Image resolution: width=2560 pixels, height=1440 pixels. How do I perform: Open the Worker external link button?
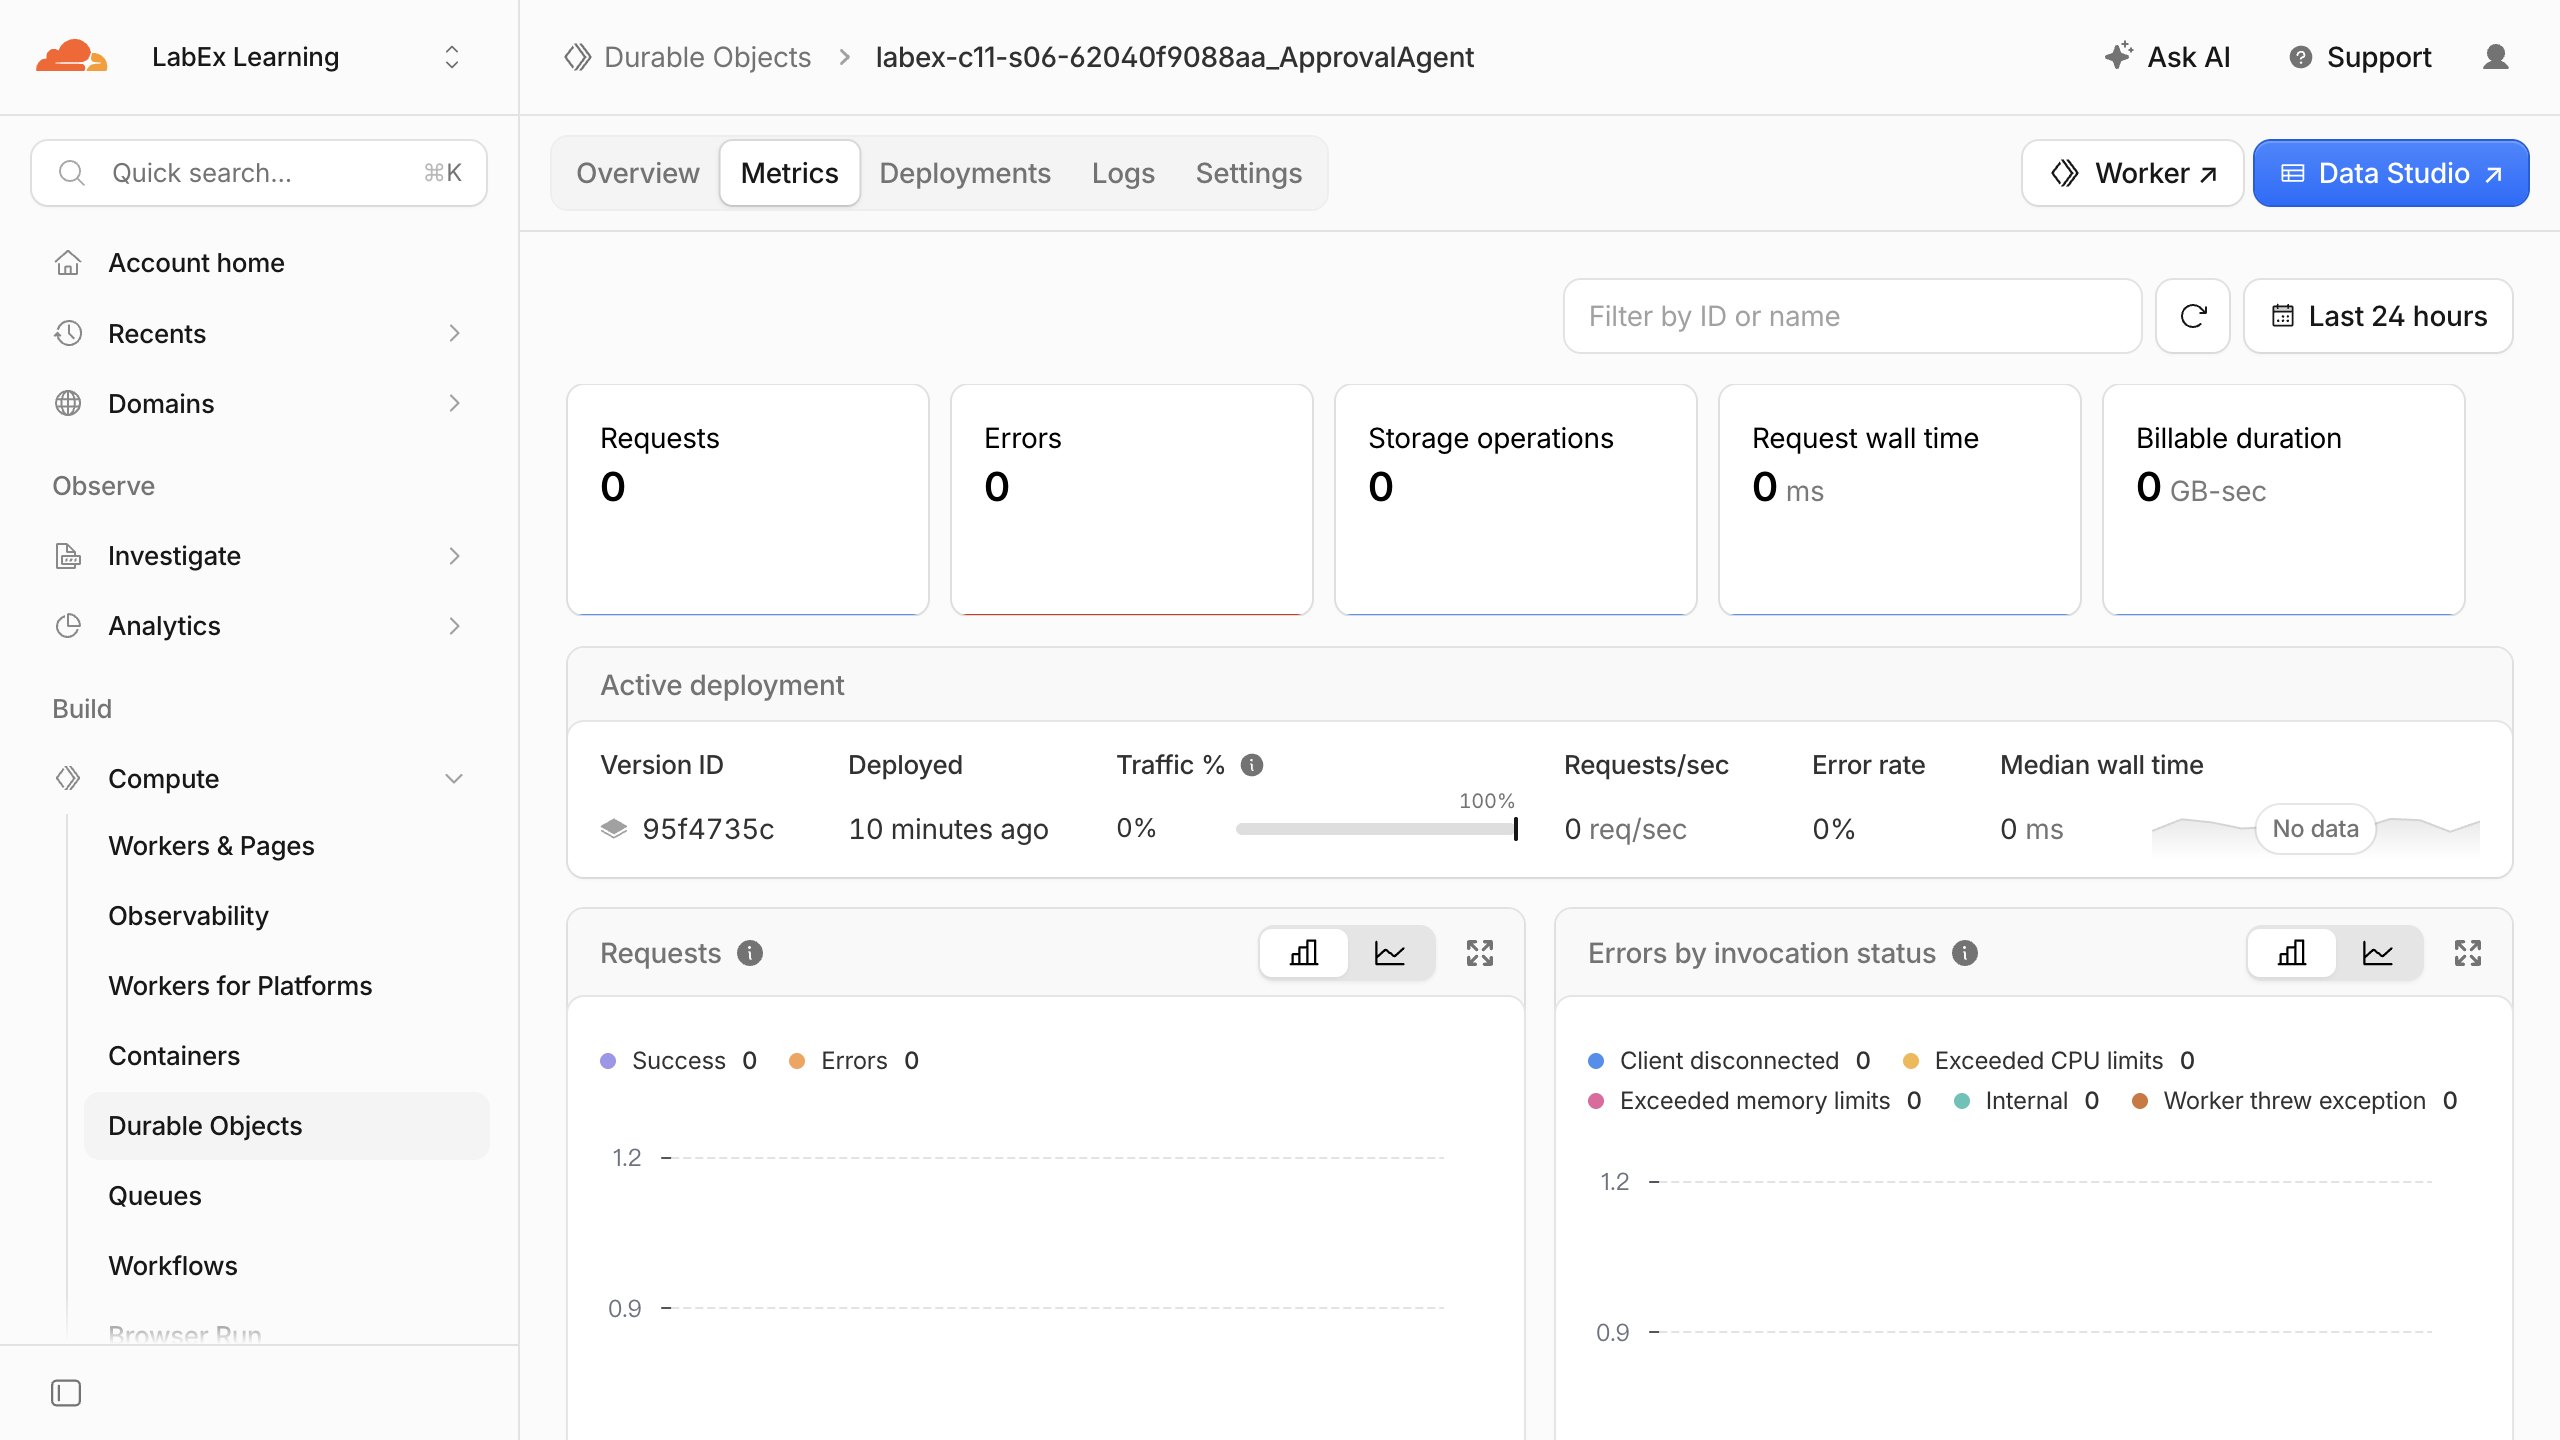coord(2133,173)
